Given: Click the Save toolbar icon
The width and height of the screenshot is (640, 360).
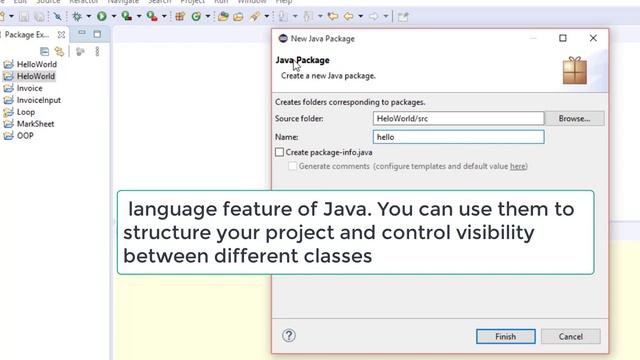Looking at the screenshot, I should [24, 17].
